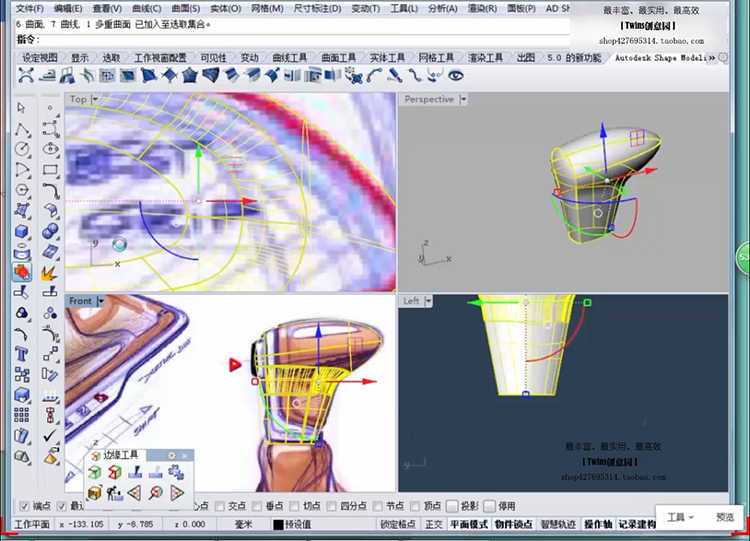The image size is (750, 541).
Task: Switch to the 曲线工具 toolbar tab
Action: point(289,58)
